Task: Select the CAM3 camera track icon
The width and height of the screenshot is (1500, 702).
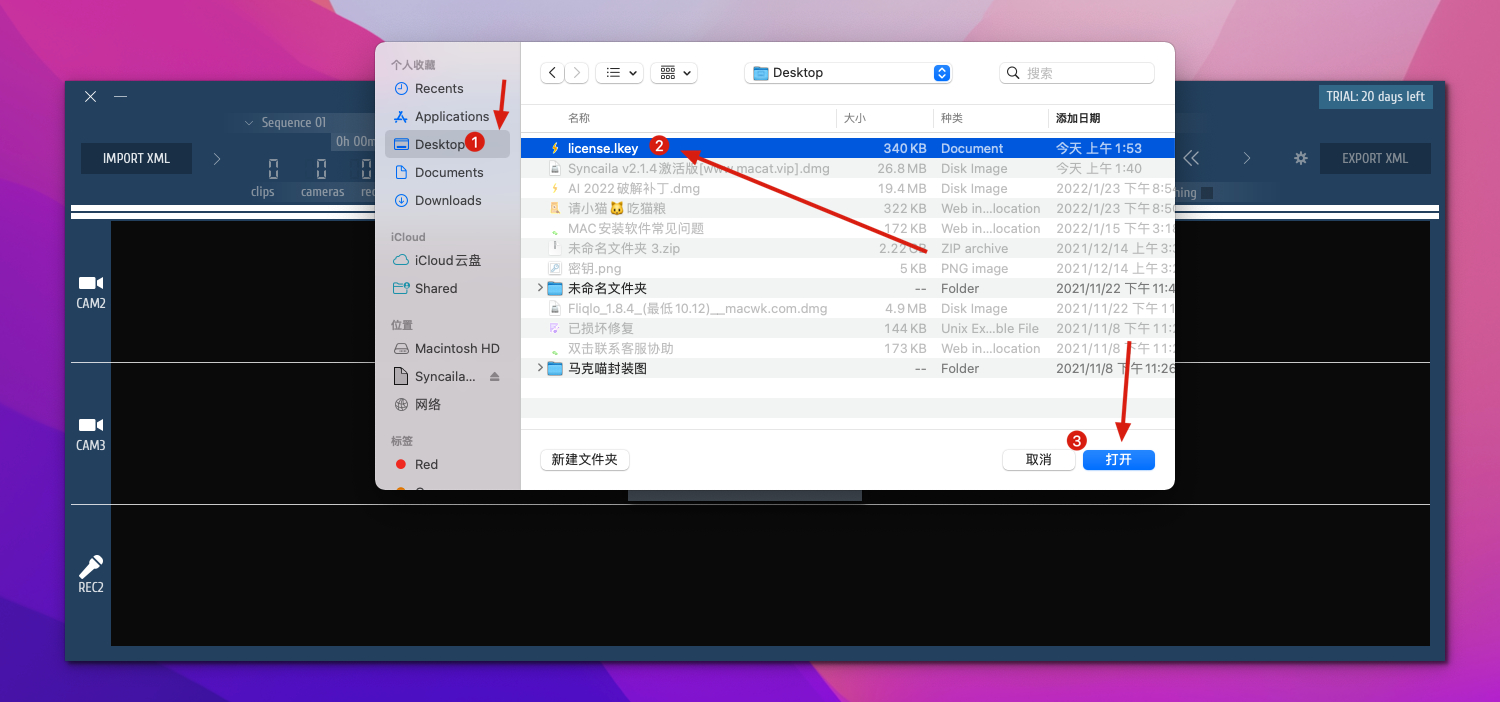Action: 91,426
